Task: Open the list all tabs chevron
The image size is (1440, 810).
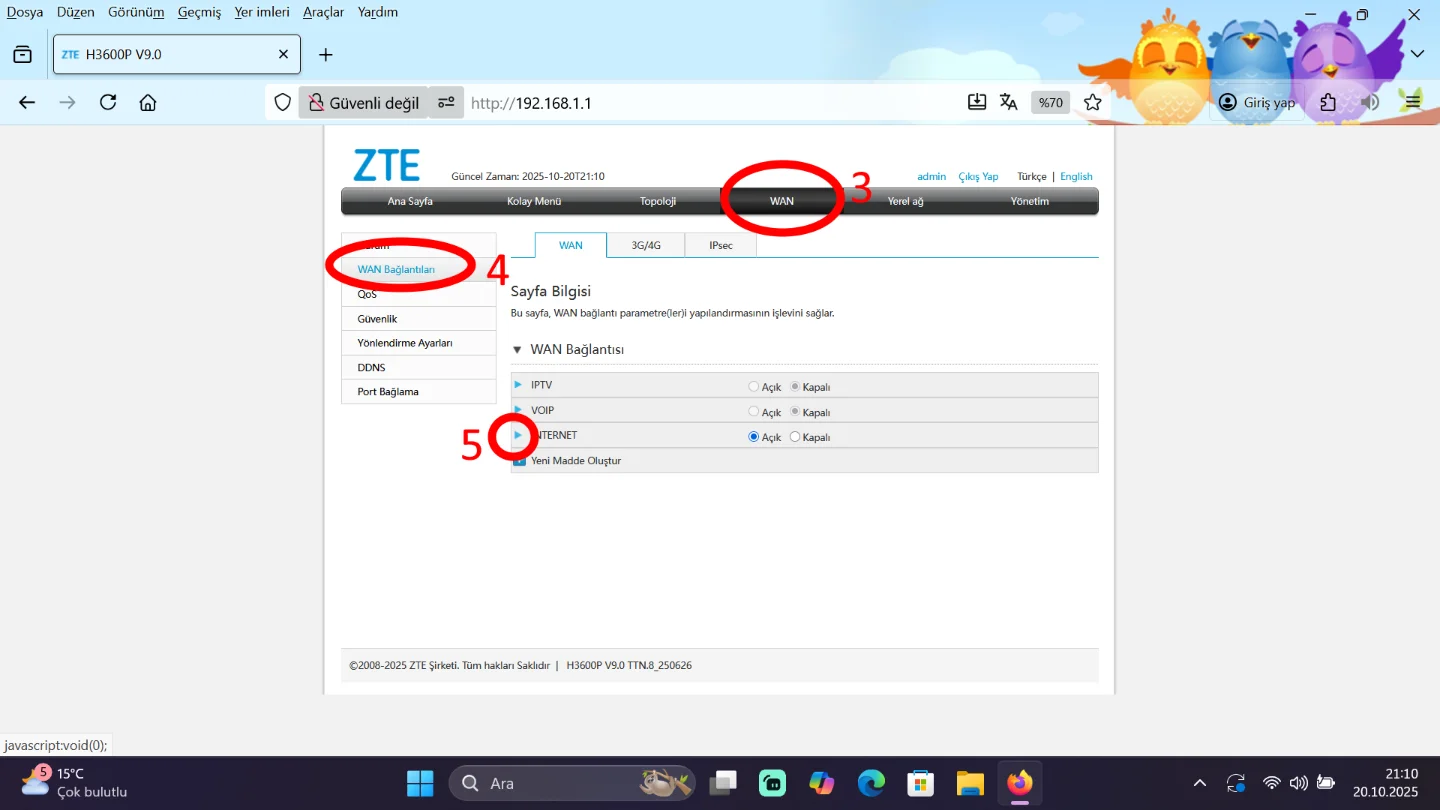Action: pyautogui.click(x=1417, y=54)
